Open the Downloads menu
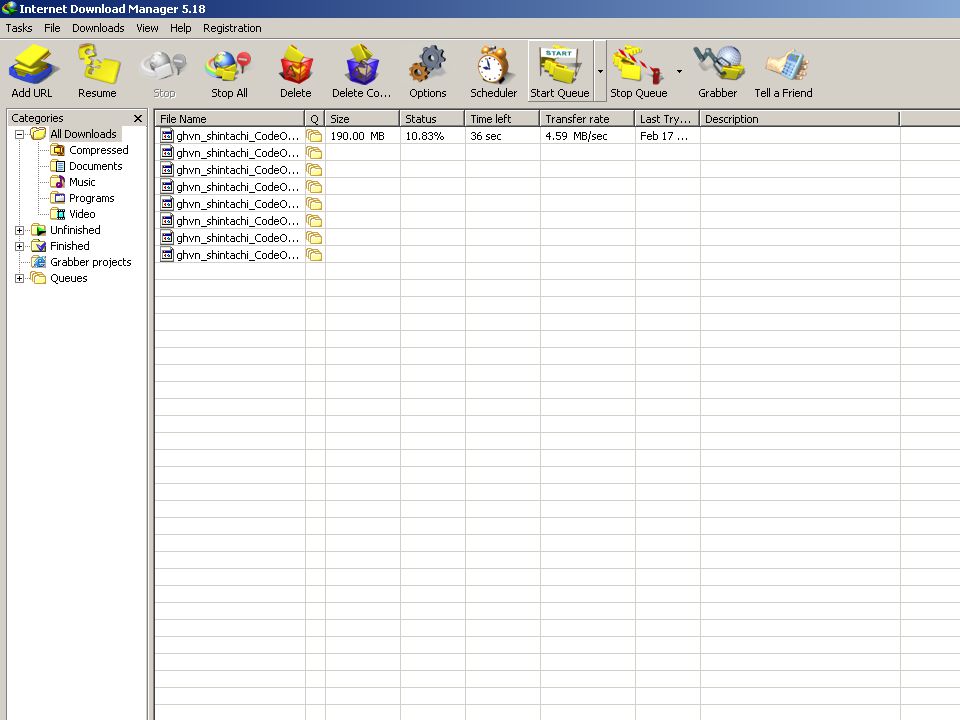Screen dimensions: 960x720 [98, 28]
